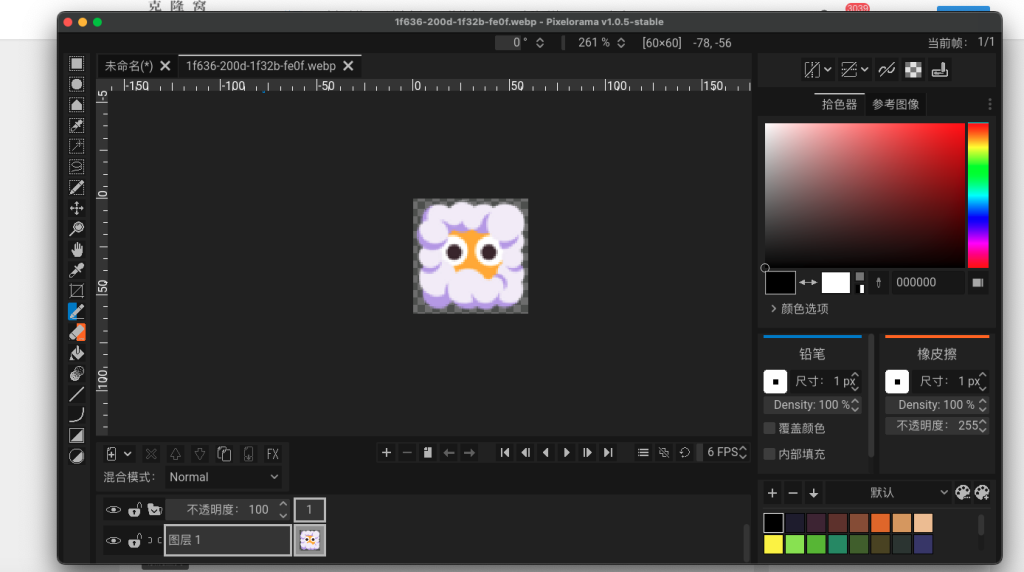Select the lasso selection tool

click(76, 167)
